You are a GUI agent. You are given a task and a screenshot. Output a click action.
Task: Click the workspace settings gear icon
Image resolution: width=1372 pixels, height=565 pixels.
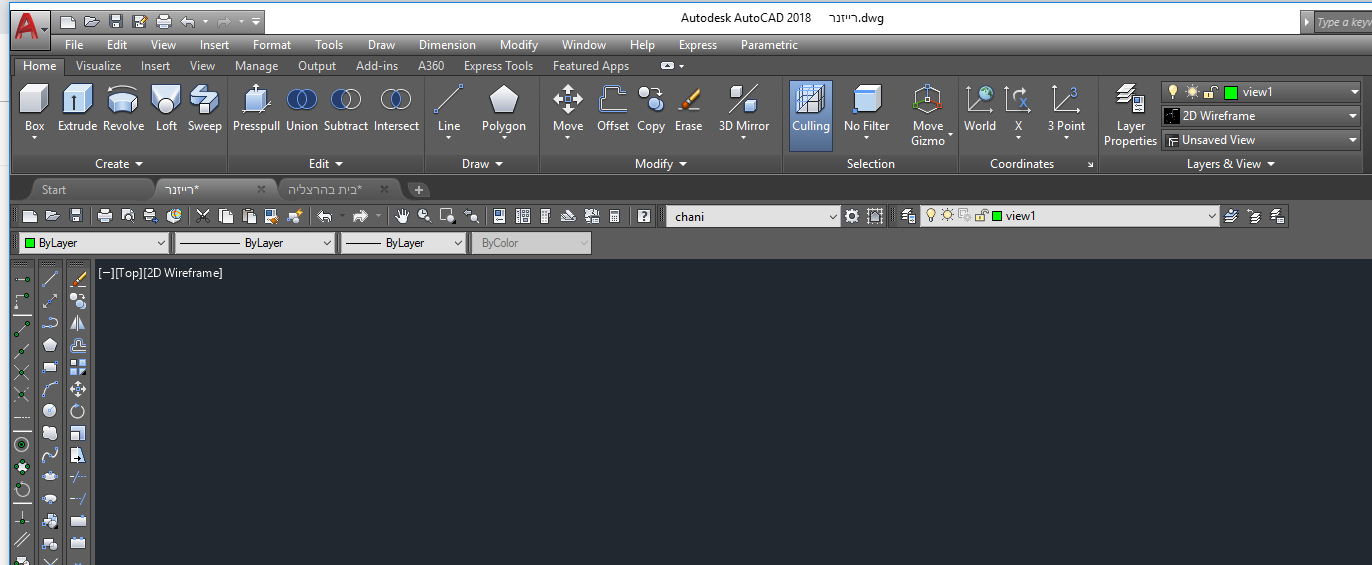coord(852,215)
